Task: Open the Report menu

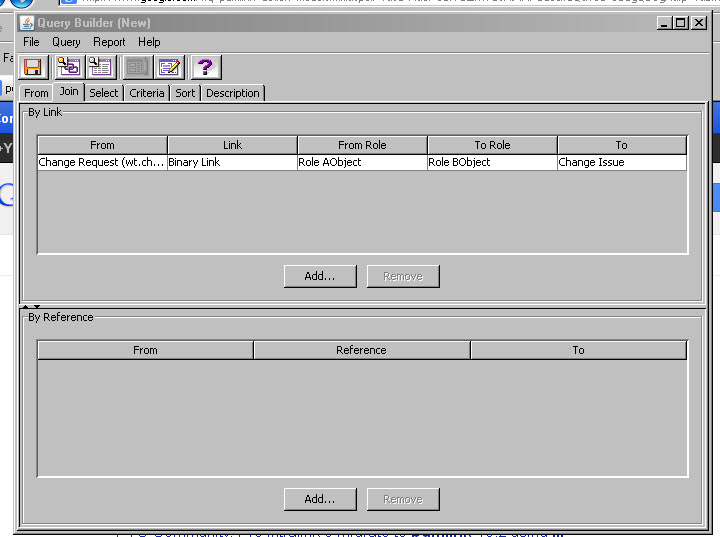Action: (x=109, y=42)
